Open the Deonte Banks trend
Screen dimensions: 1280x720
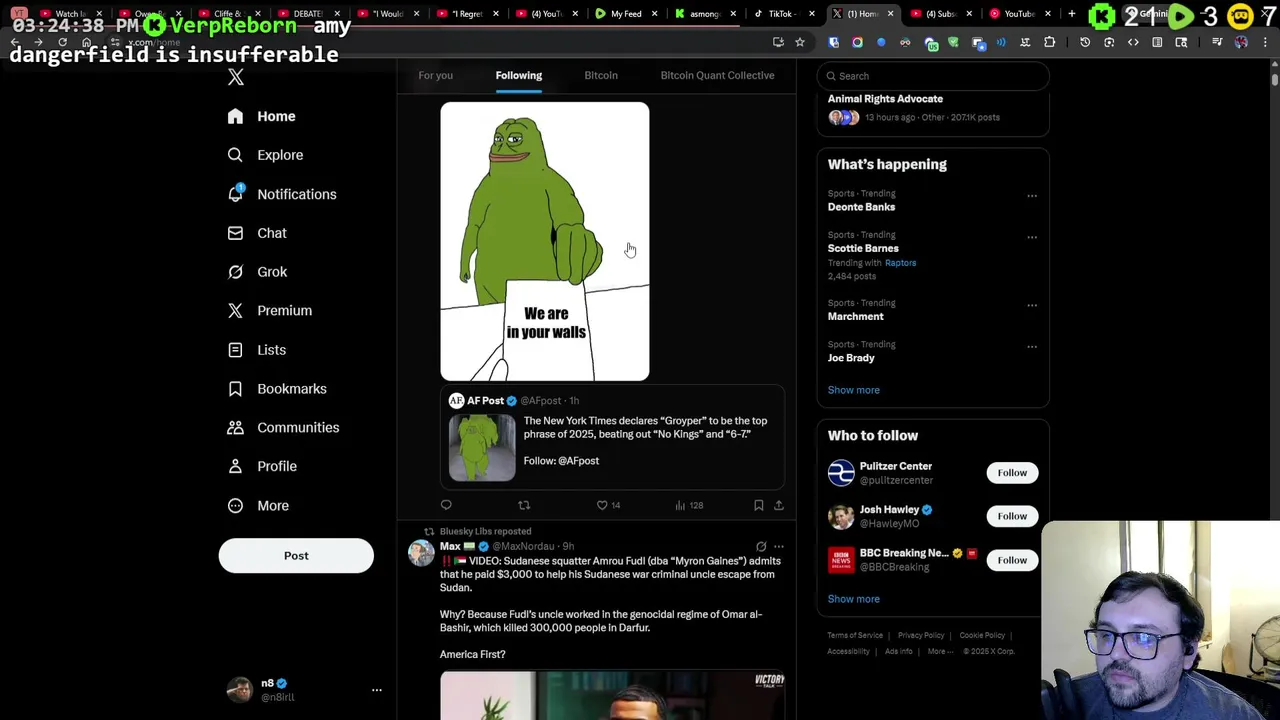861,207
